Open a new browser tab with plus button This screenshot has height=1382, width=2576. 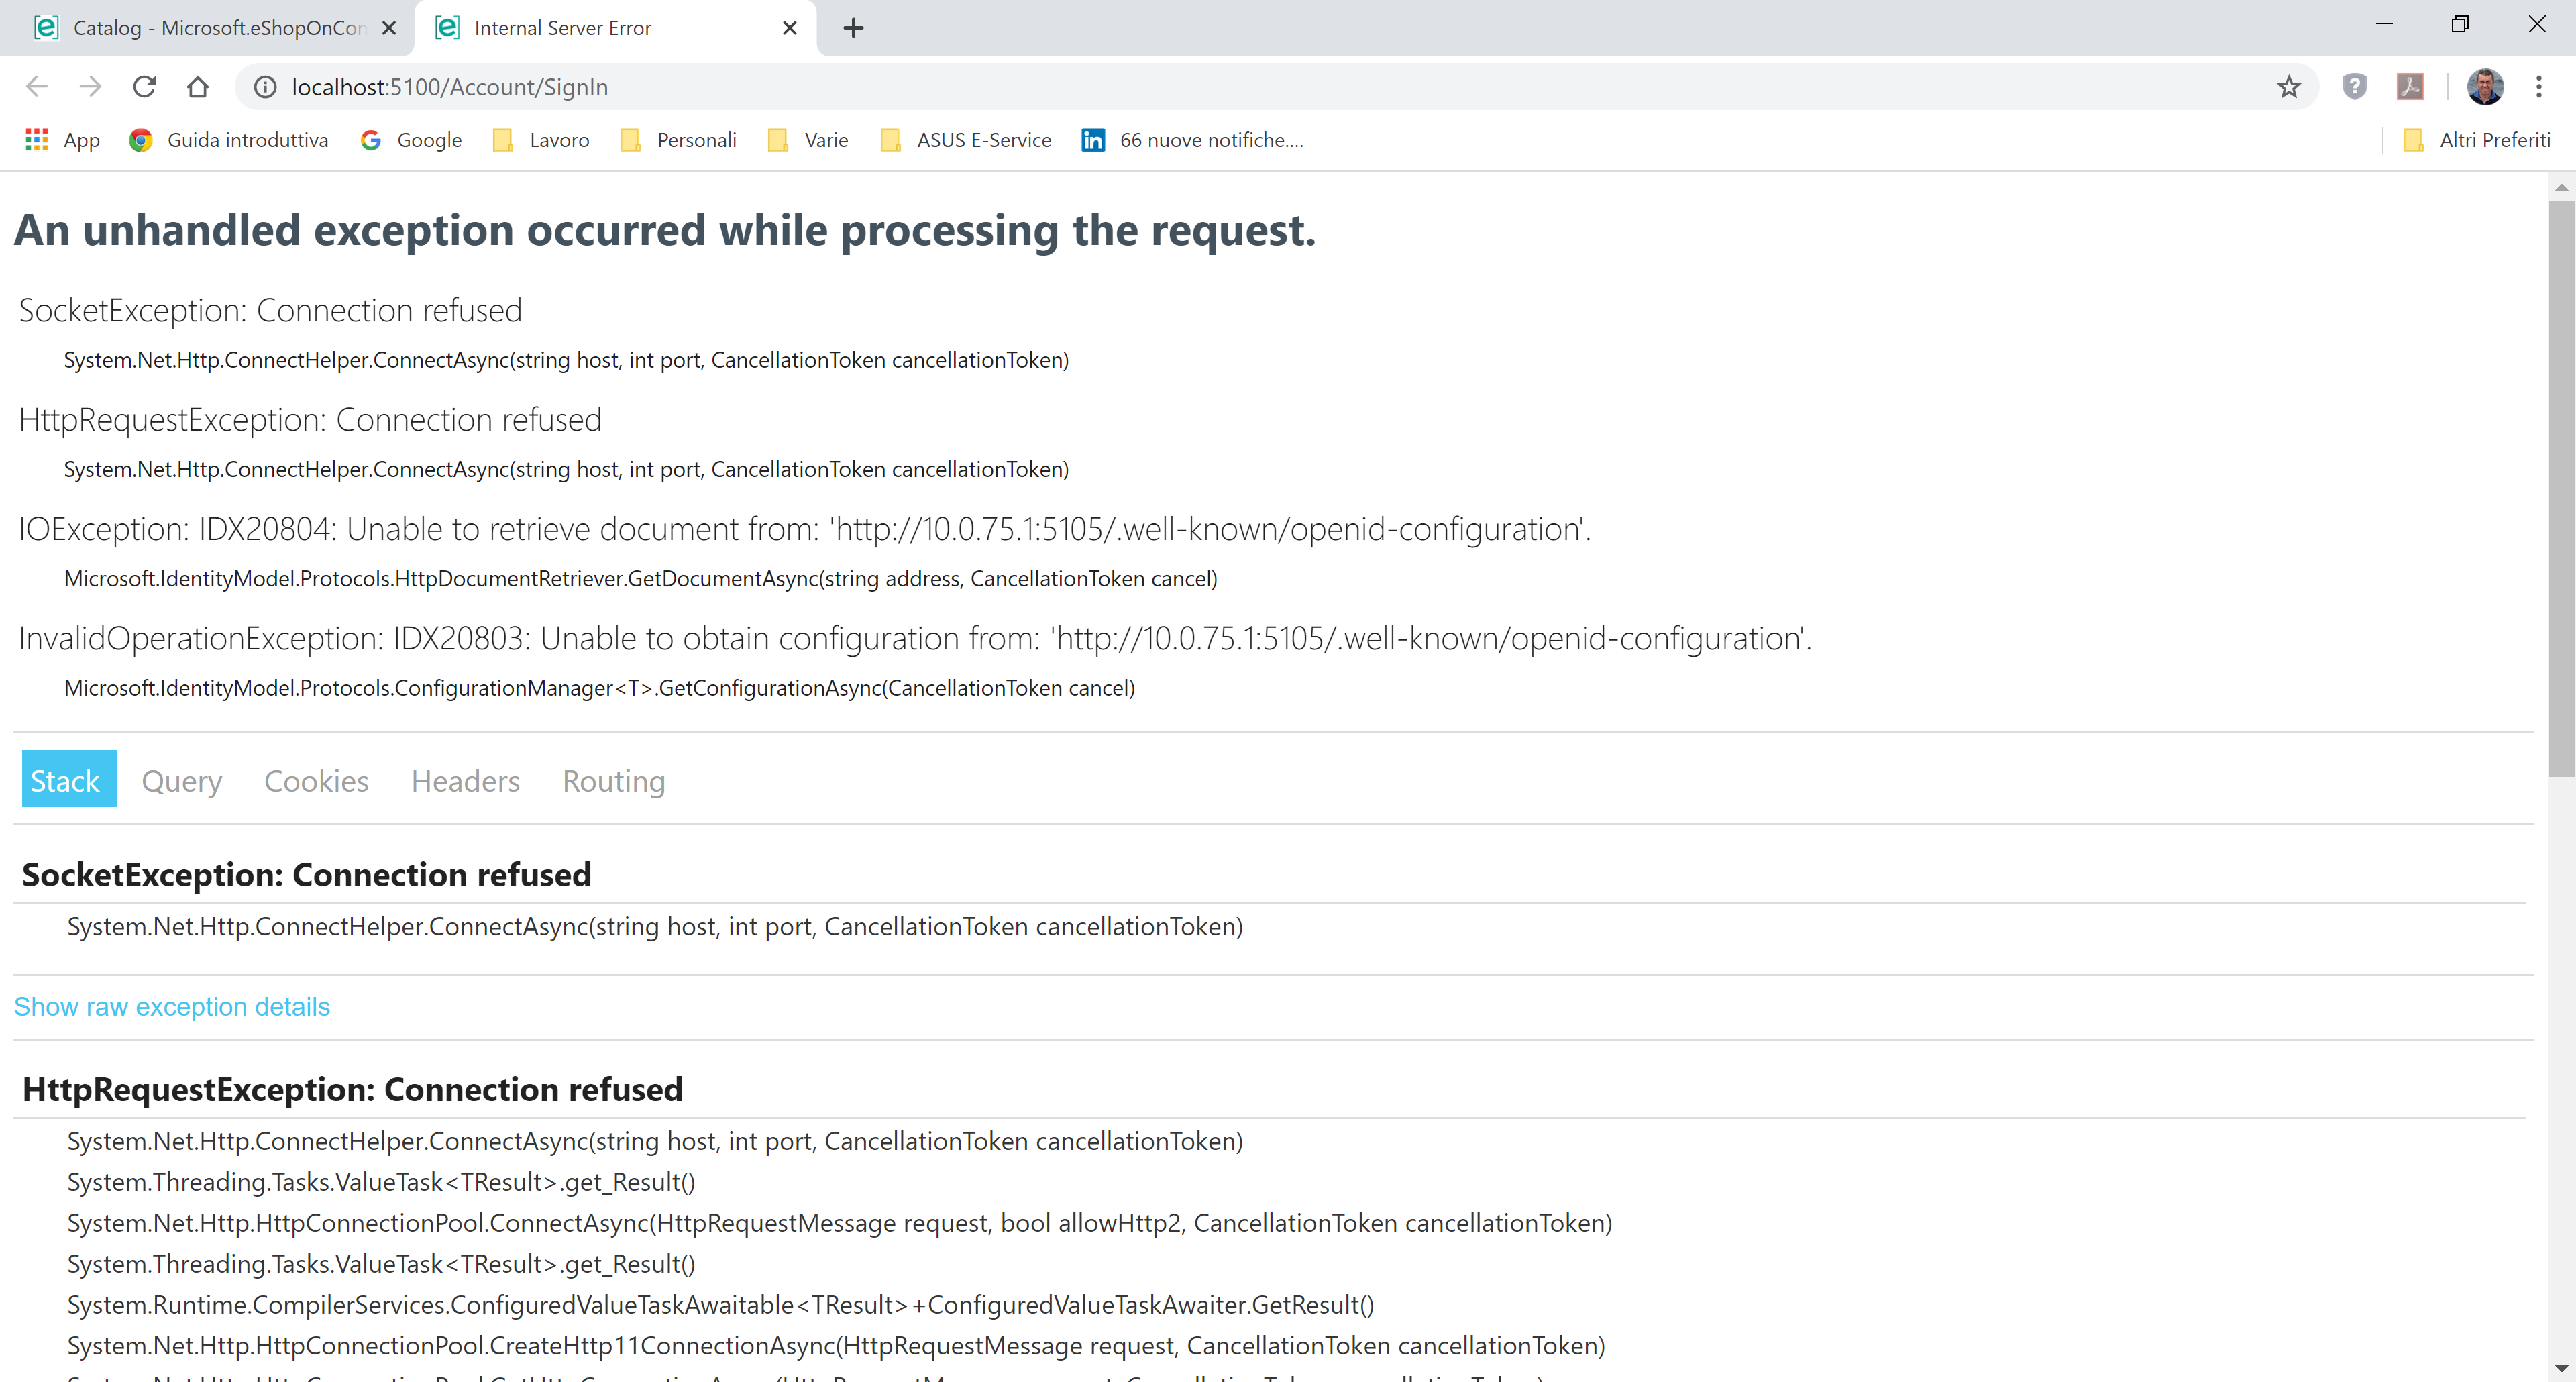pyautogui.click(x=852, y=27)
